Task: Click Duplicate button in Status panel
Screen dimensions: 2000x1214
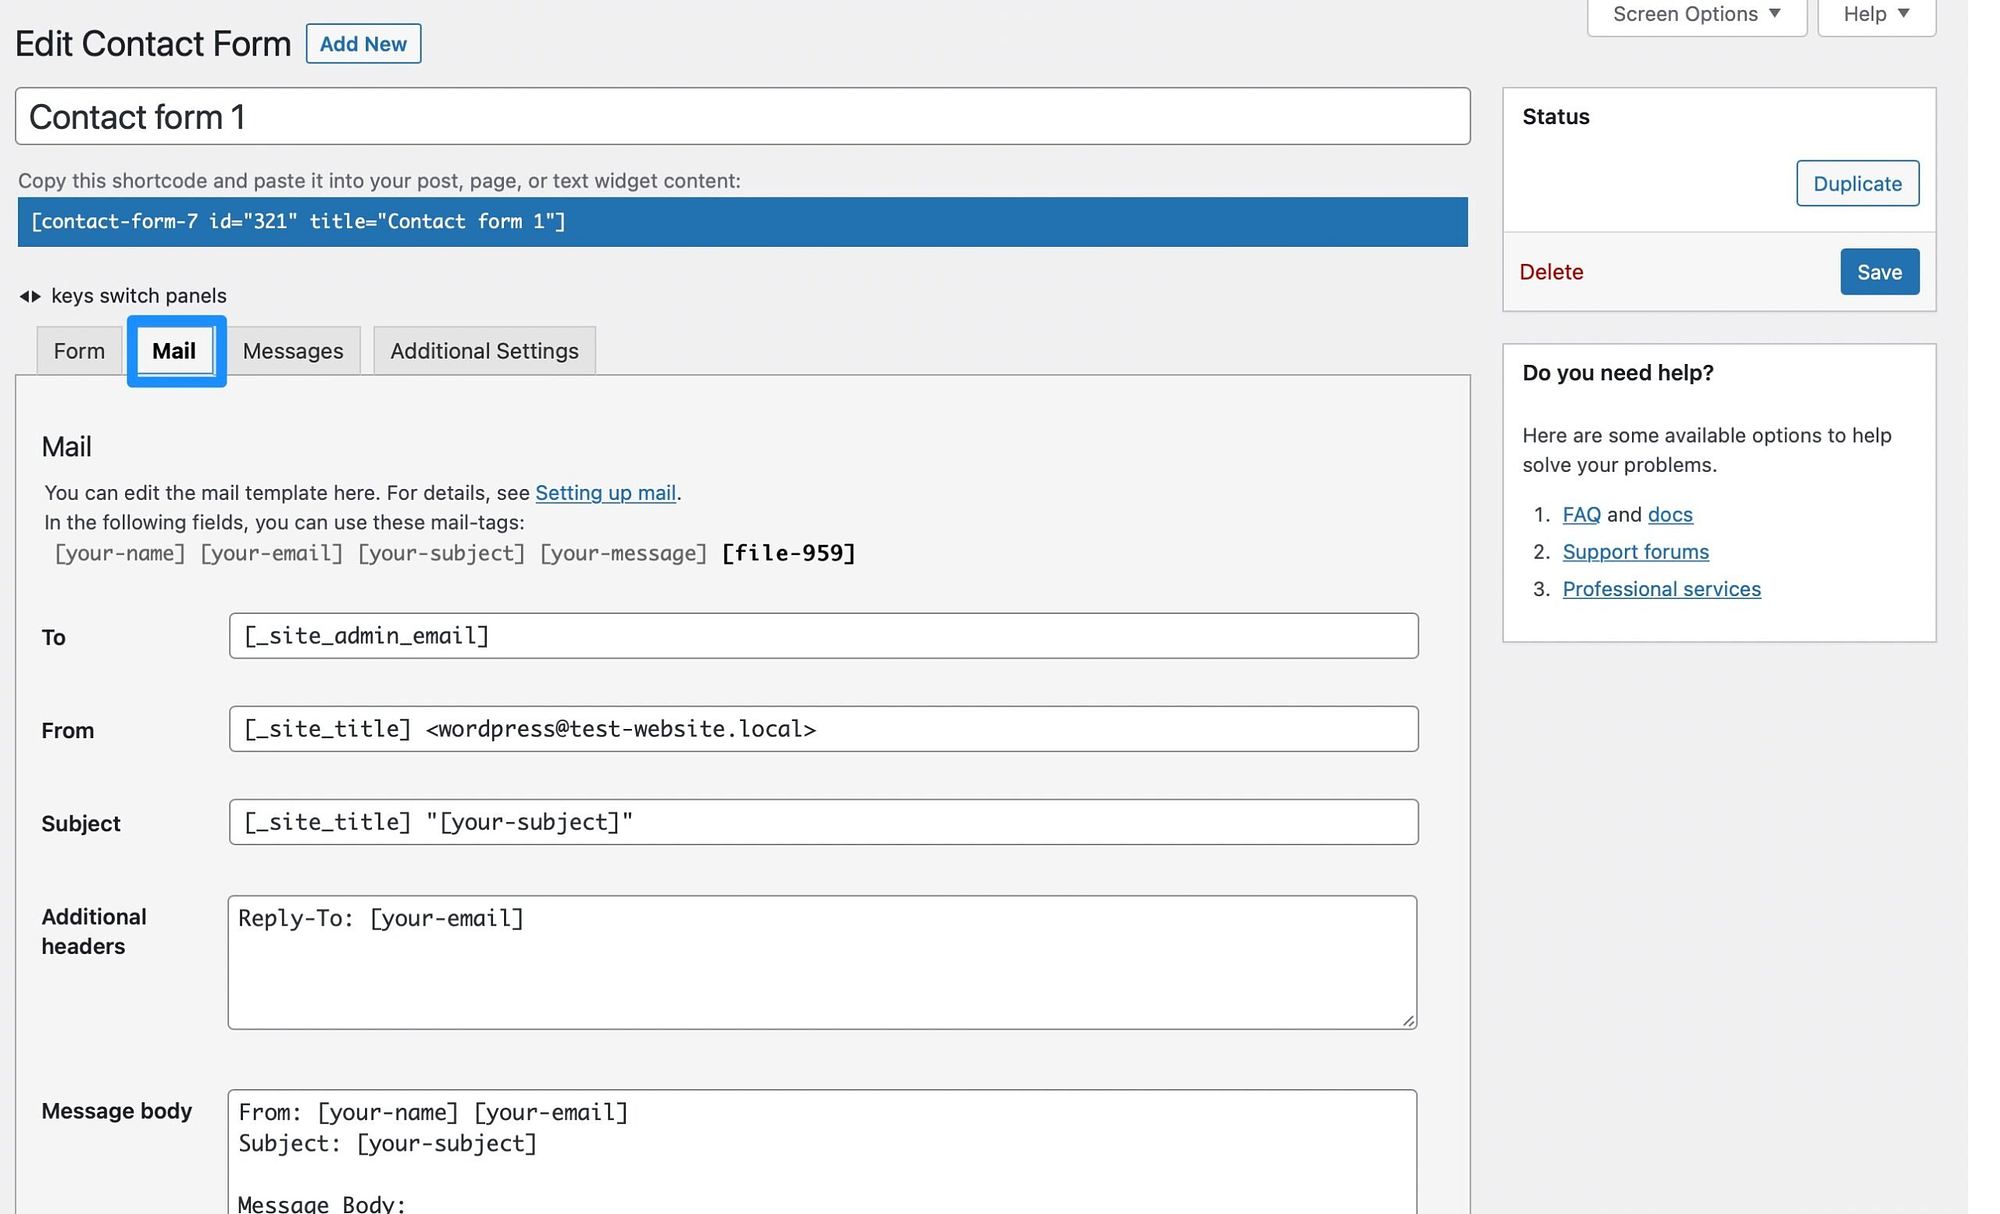Action: tap(1857, 183)
